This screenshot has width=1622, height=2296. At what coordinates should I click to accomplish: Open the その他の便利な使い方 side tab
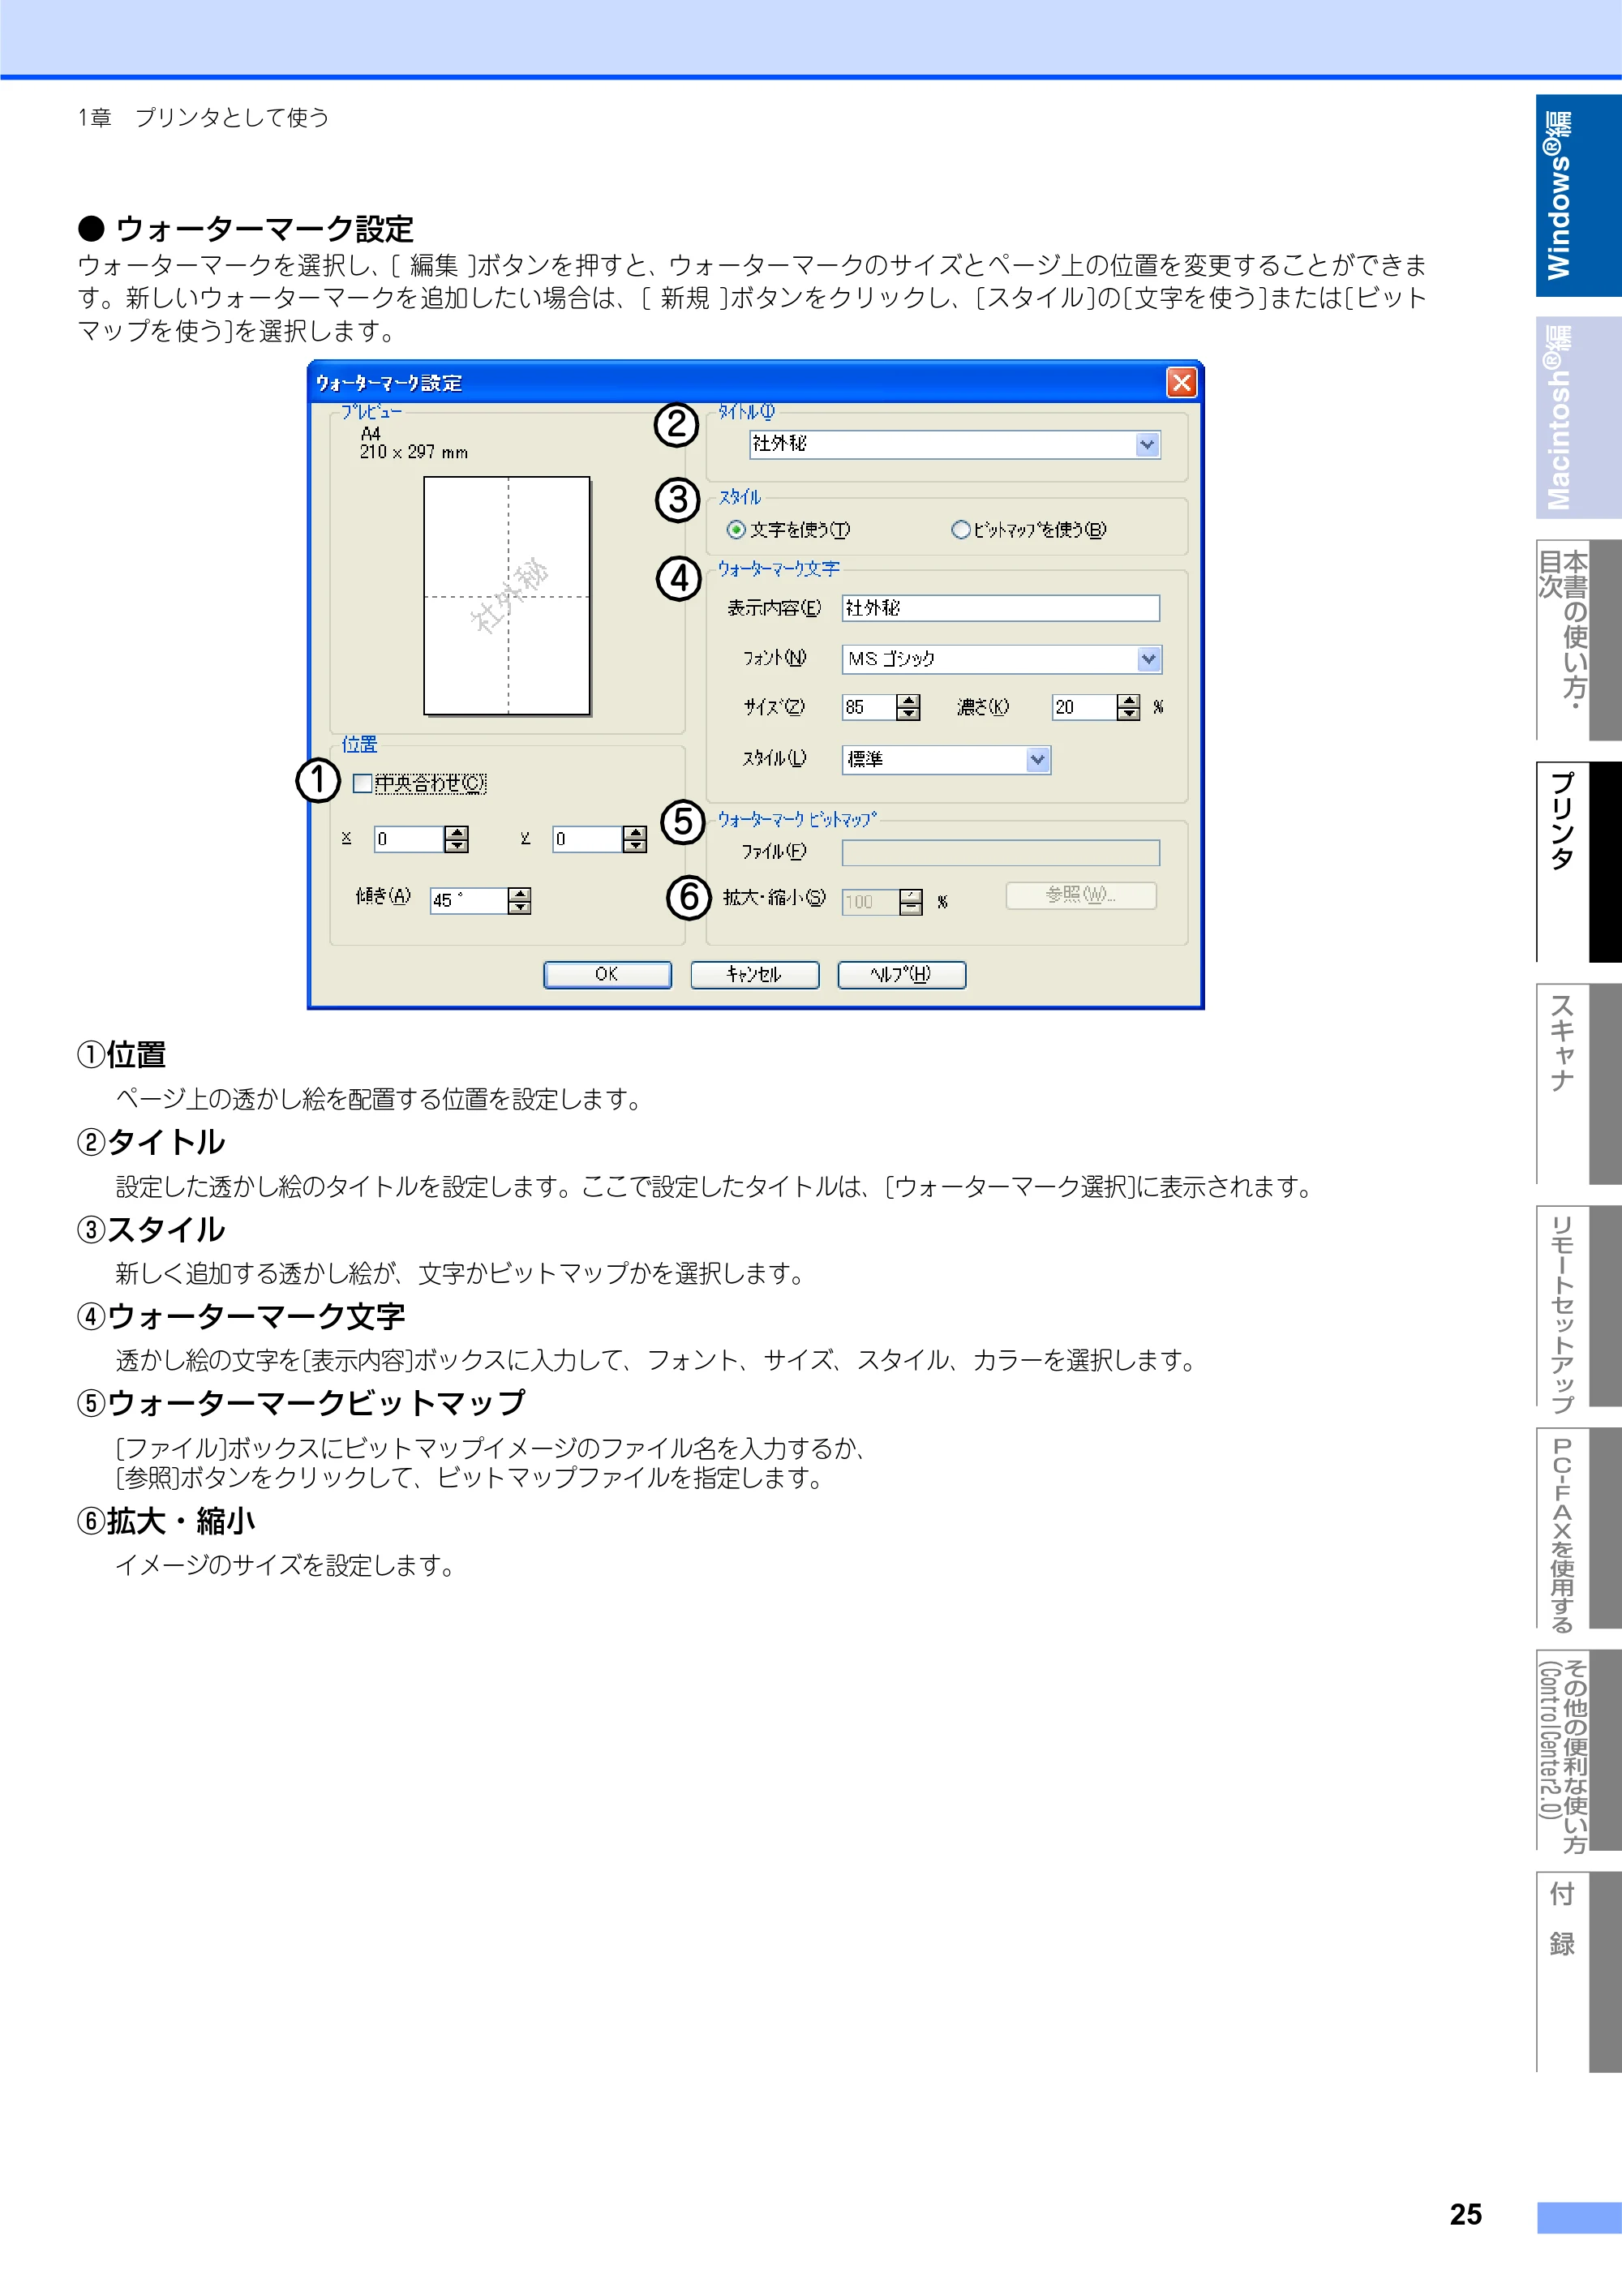[x=1578, y=1750]
